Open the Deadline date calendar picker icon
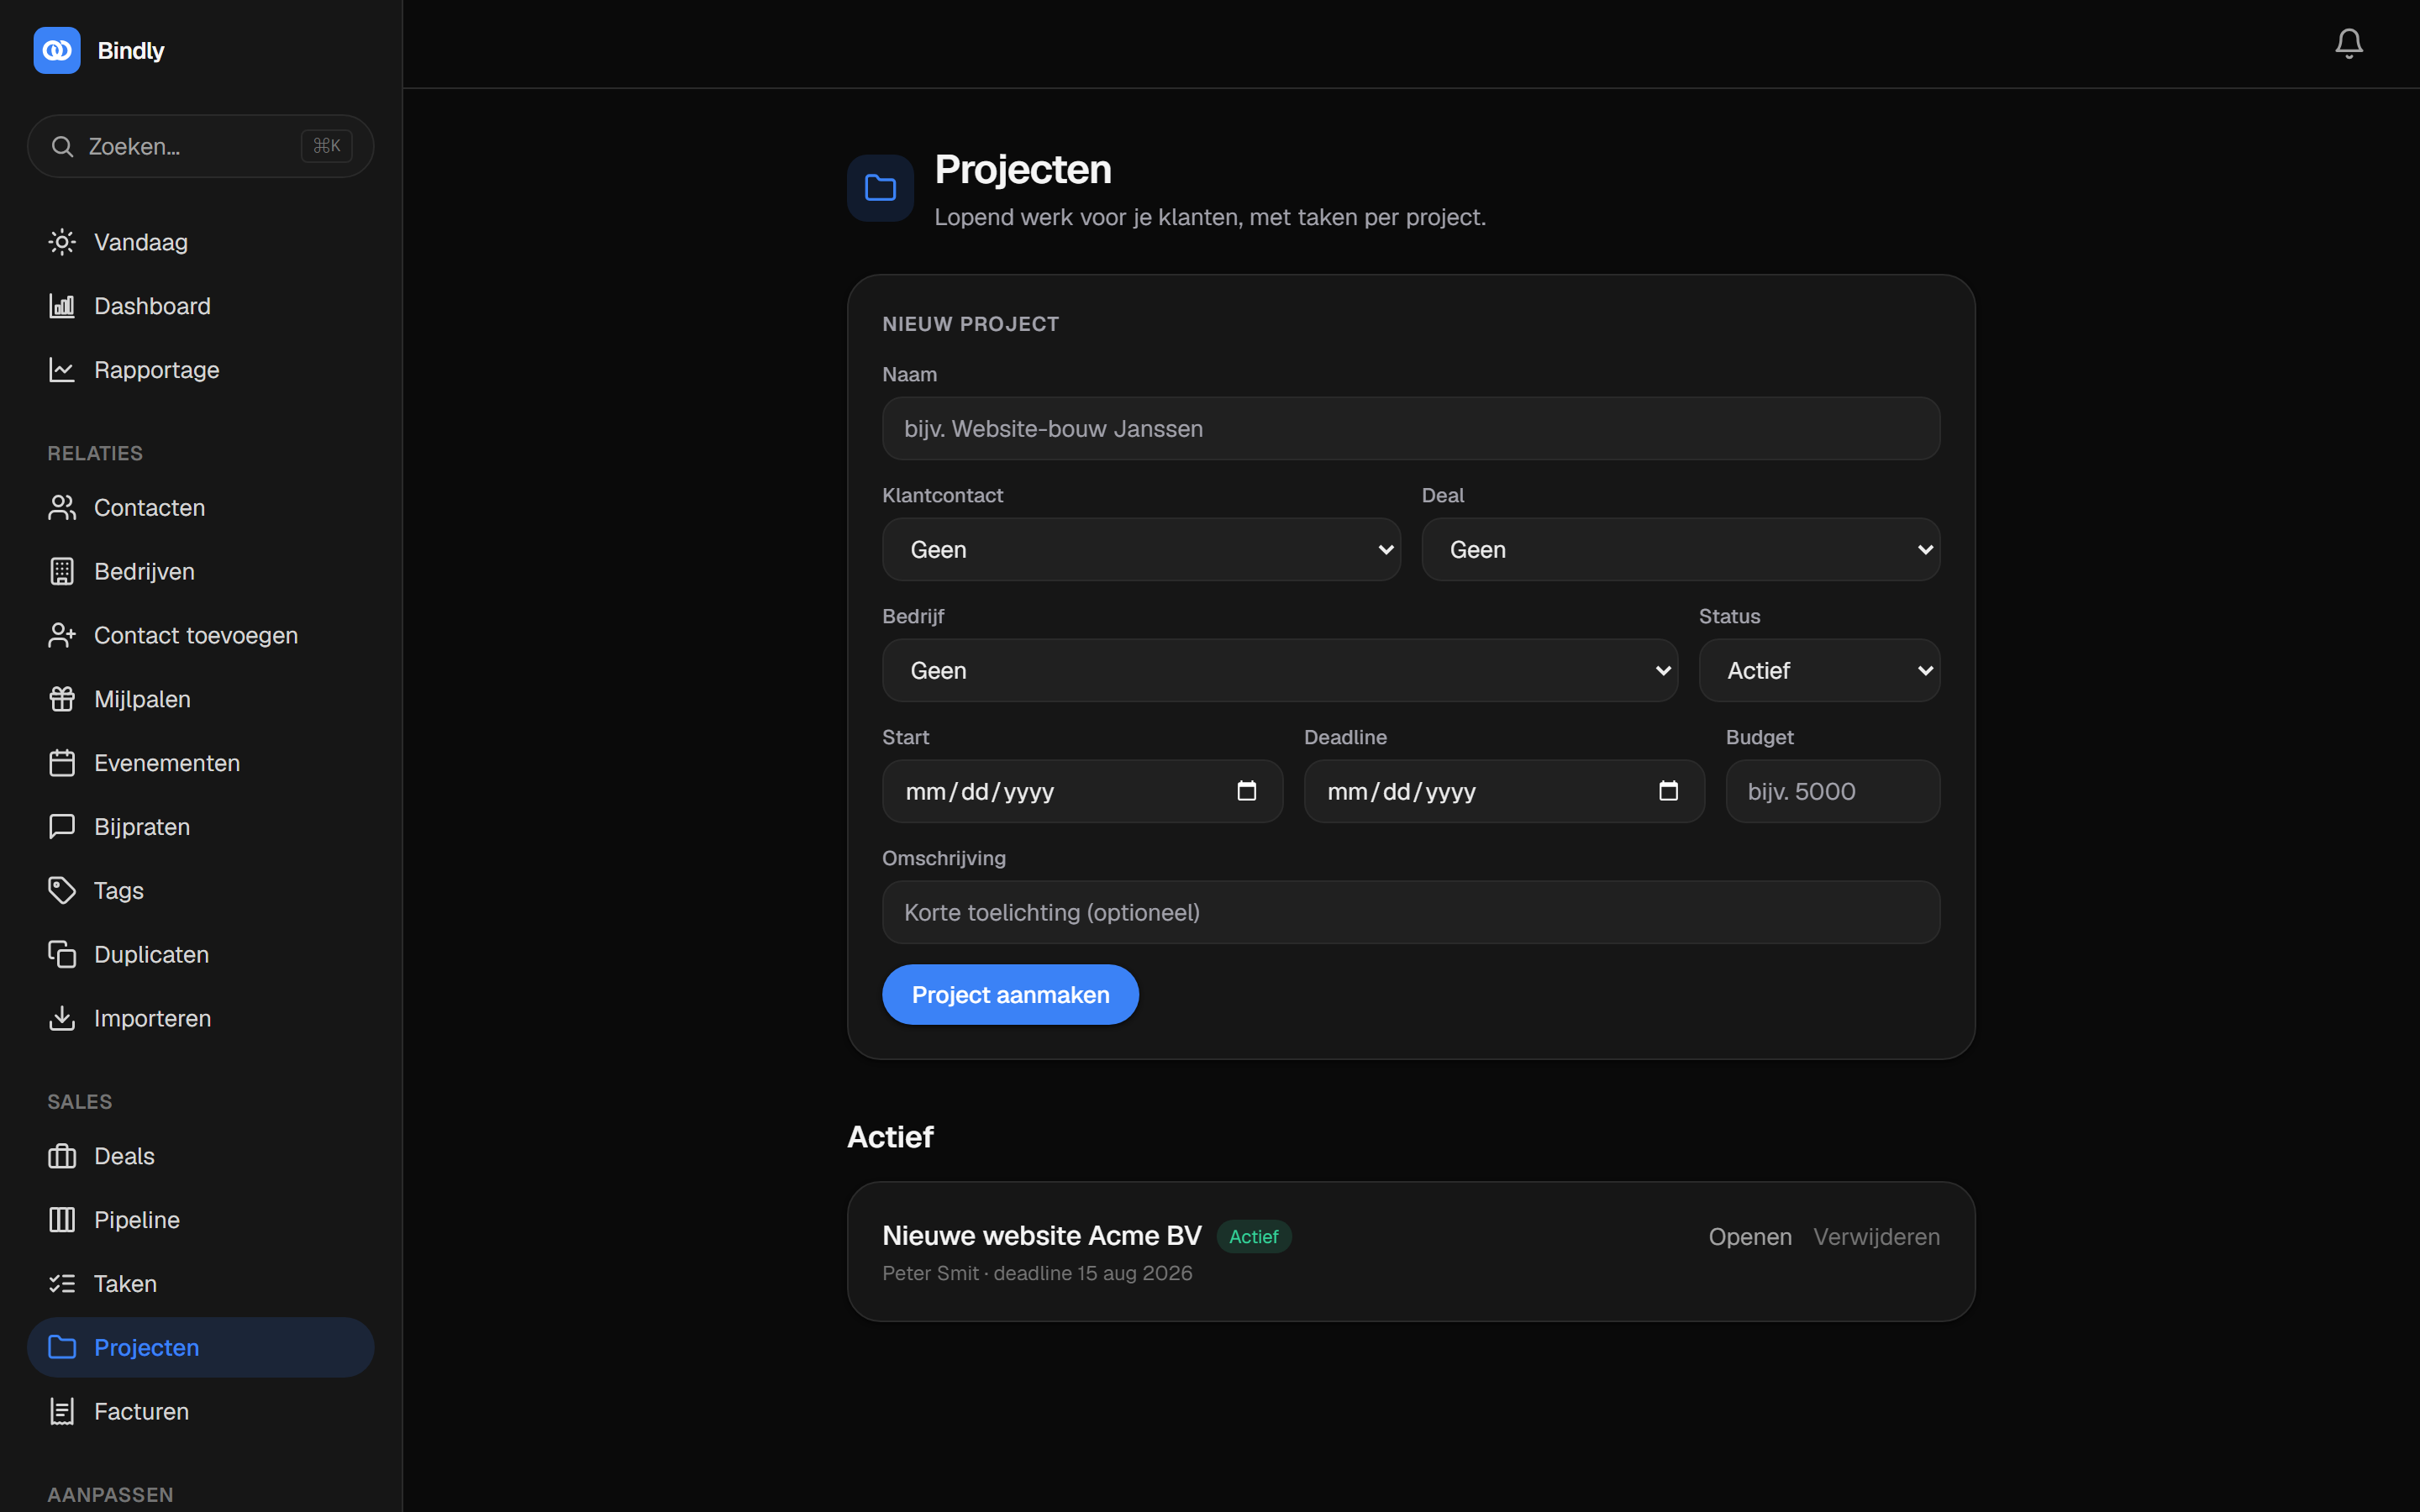This screenshot has height=1512, width=2420. point(1668,791)
